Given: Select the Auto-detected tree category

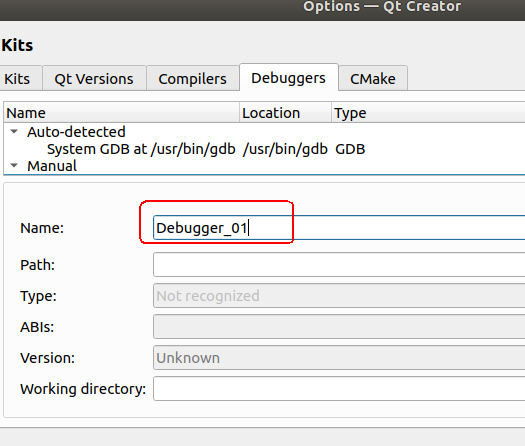Looking at the screenshot, I should (x=76, y=132).
